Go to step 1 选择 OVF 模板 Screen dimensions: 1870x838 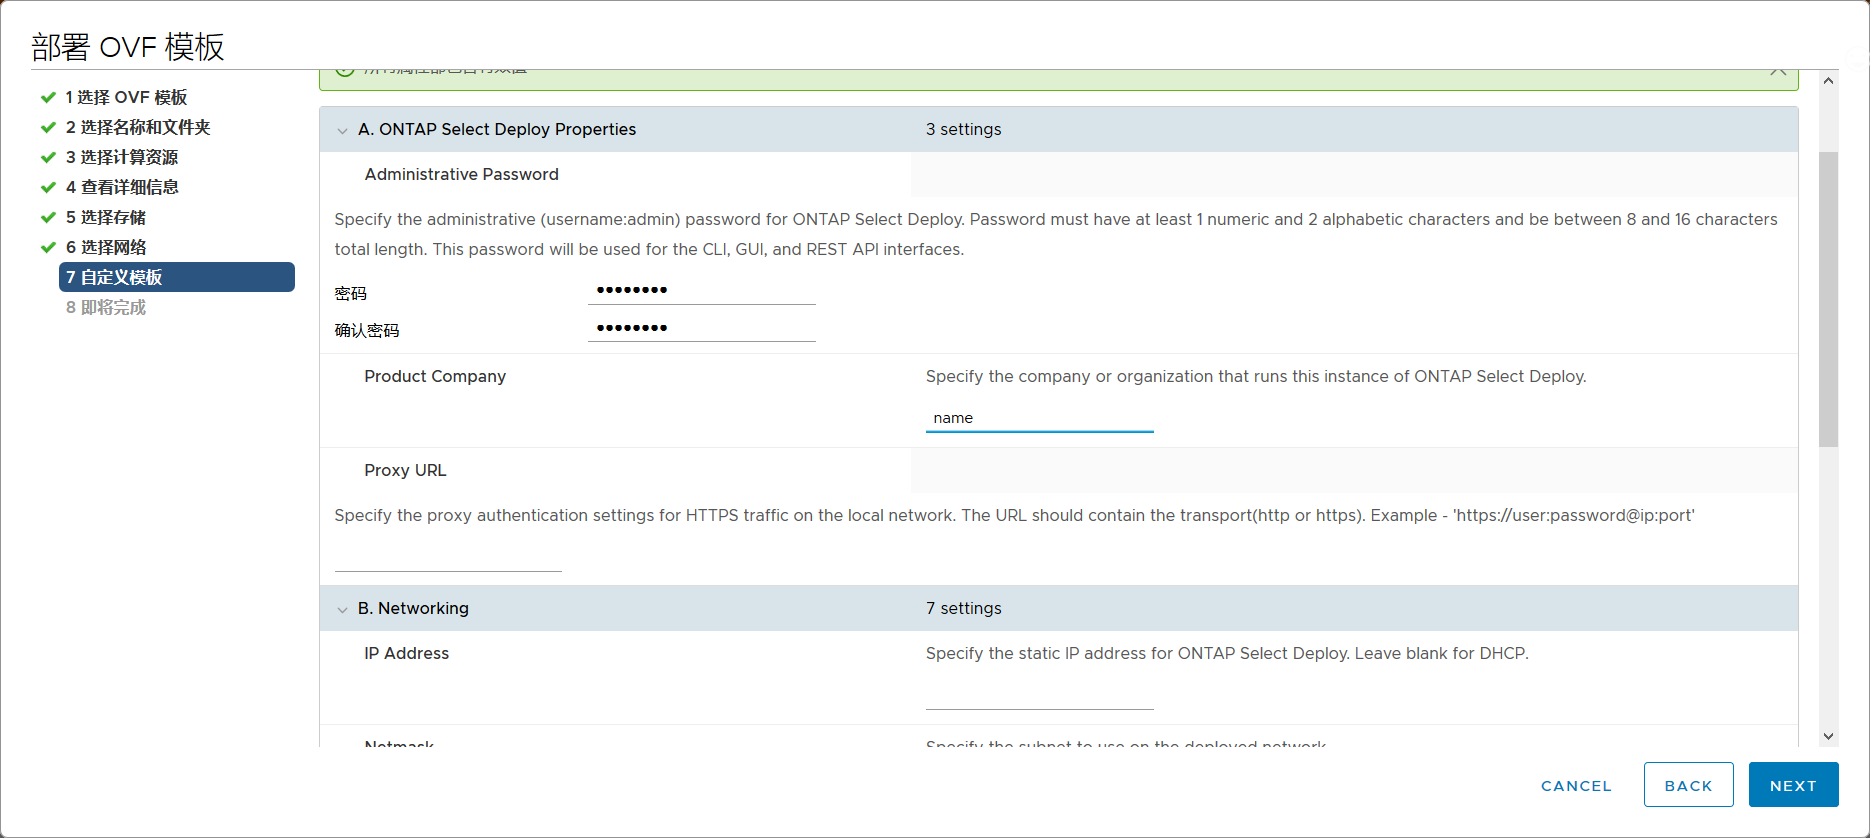click(x=126, y=97)
